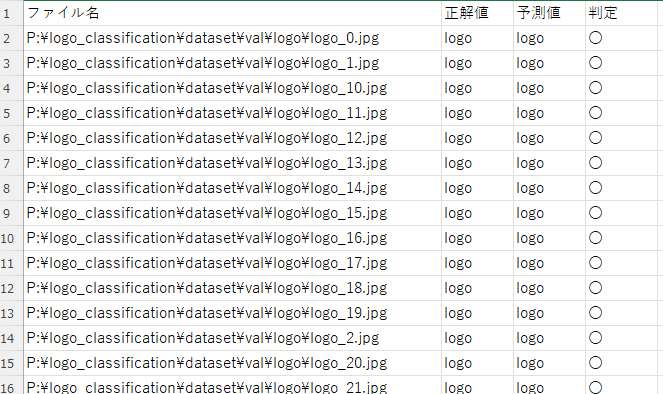This screenshot has width=663, height=394.
Task: Select 予測値 logo cell in row 7
Action: click(549, 163)
